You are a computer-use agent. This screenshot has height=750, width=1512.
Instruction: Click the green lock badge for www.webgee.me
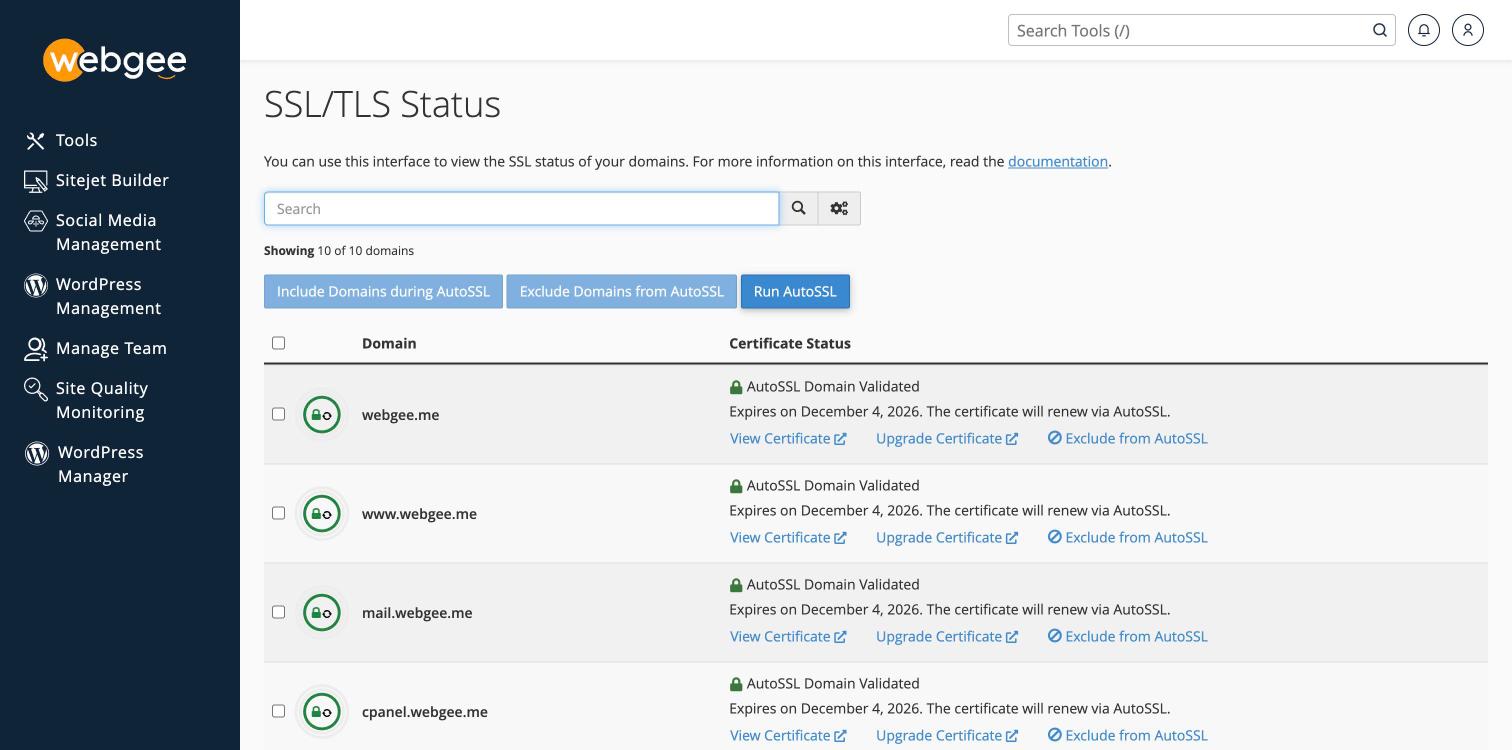322,513
